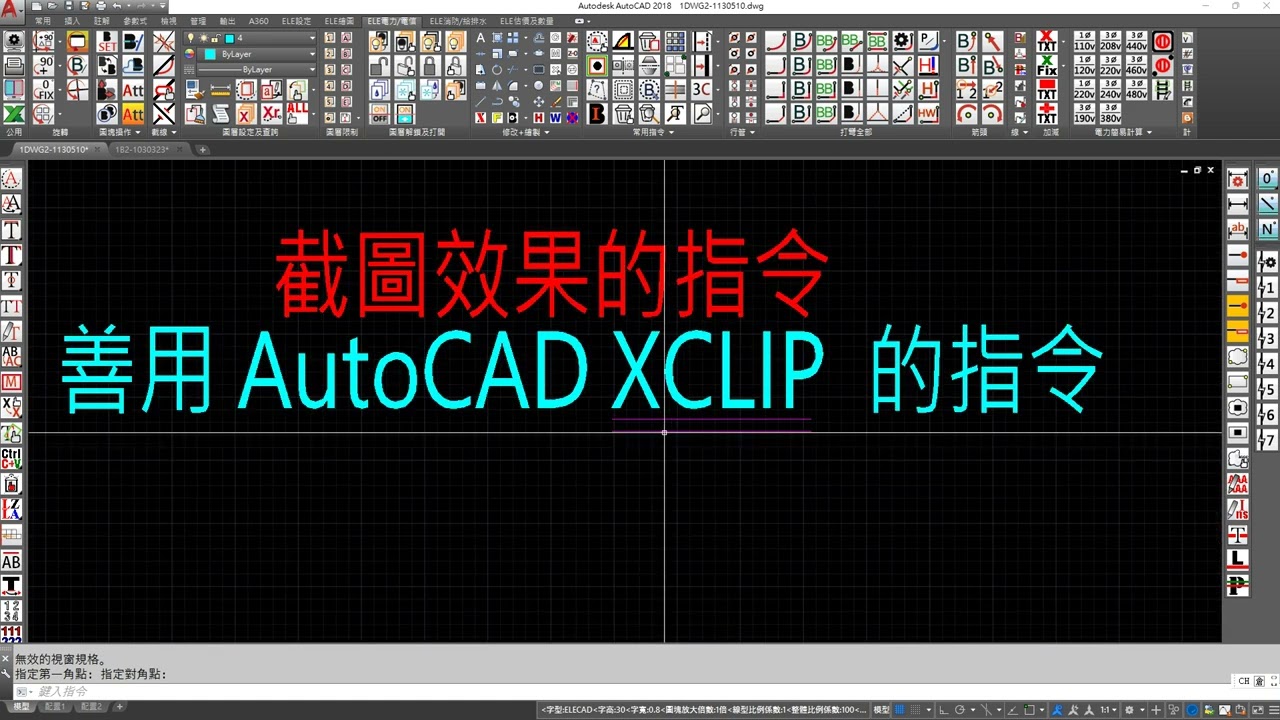This screenshot has height=720, width=1280.
Task: Expand the 電力簡易計算 panel
Action: point(1123,132)
